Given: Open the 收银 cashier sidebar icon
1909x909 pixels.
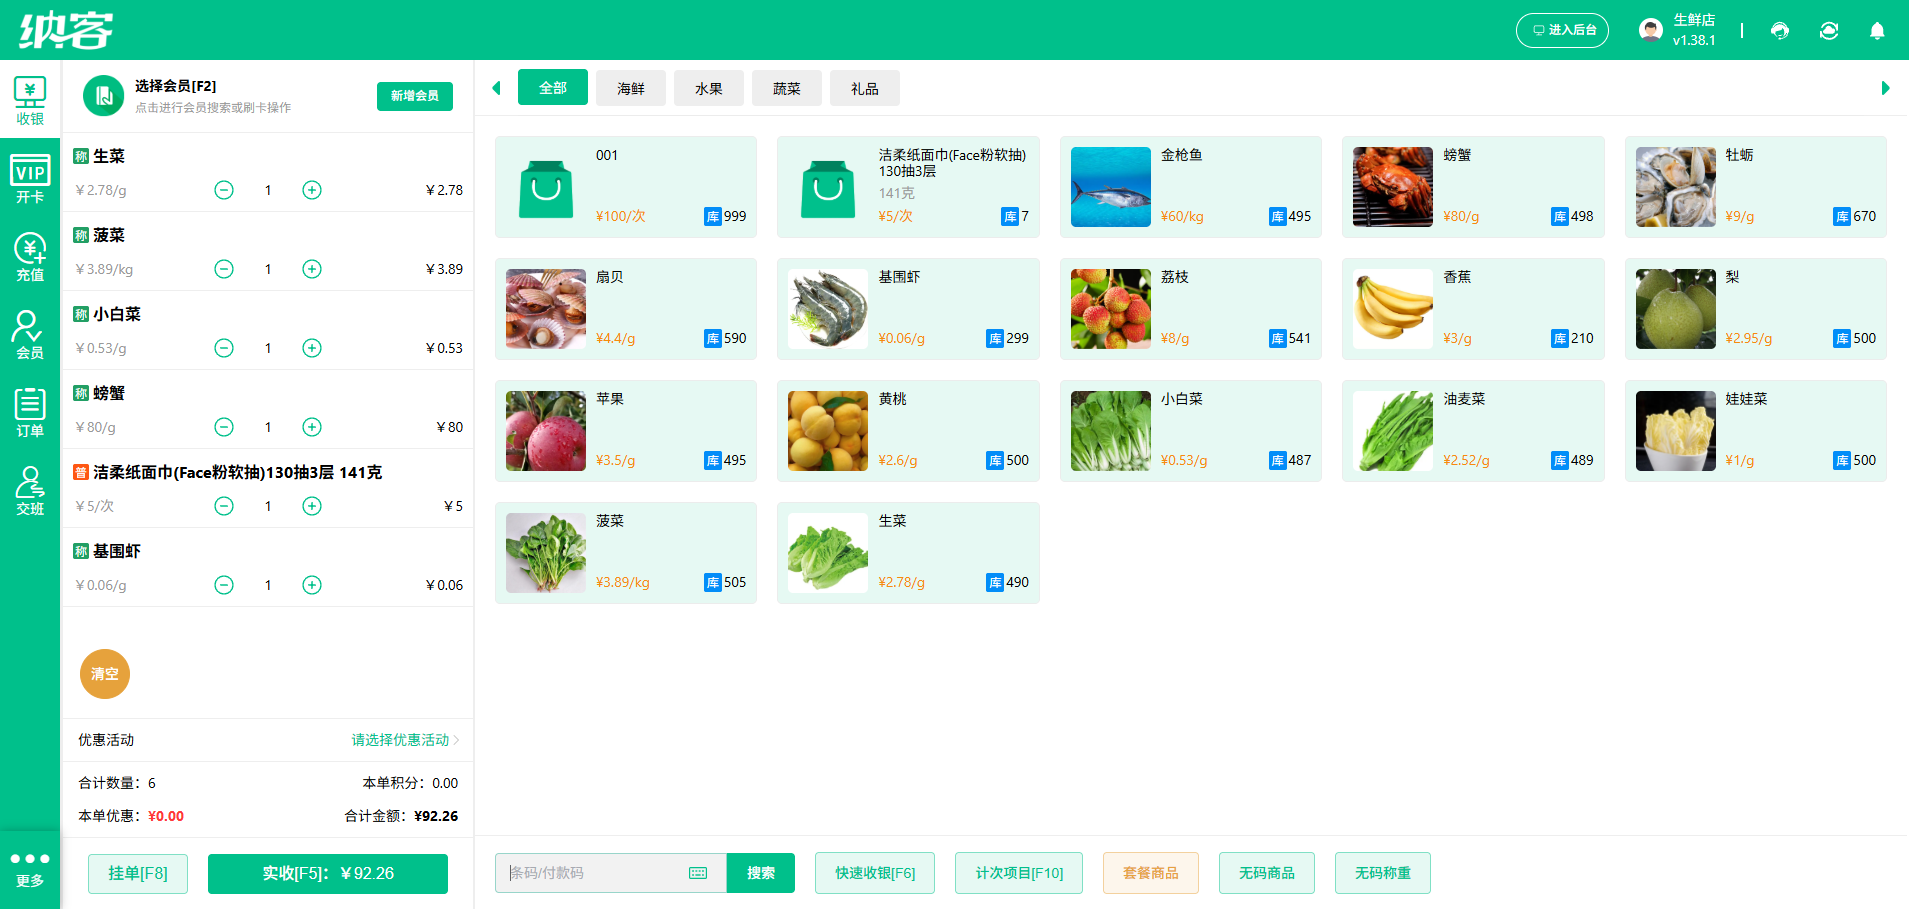Looking at the screenshot, I should [x=30, y=101].
